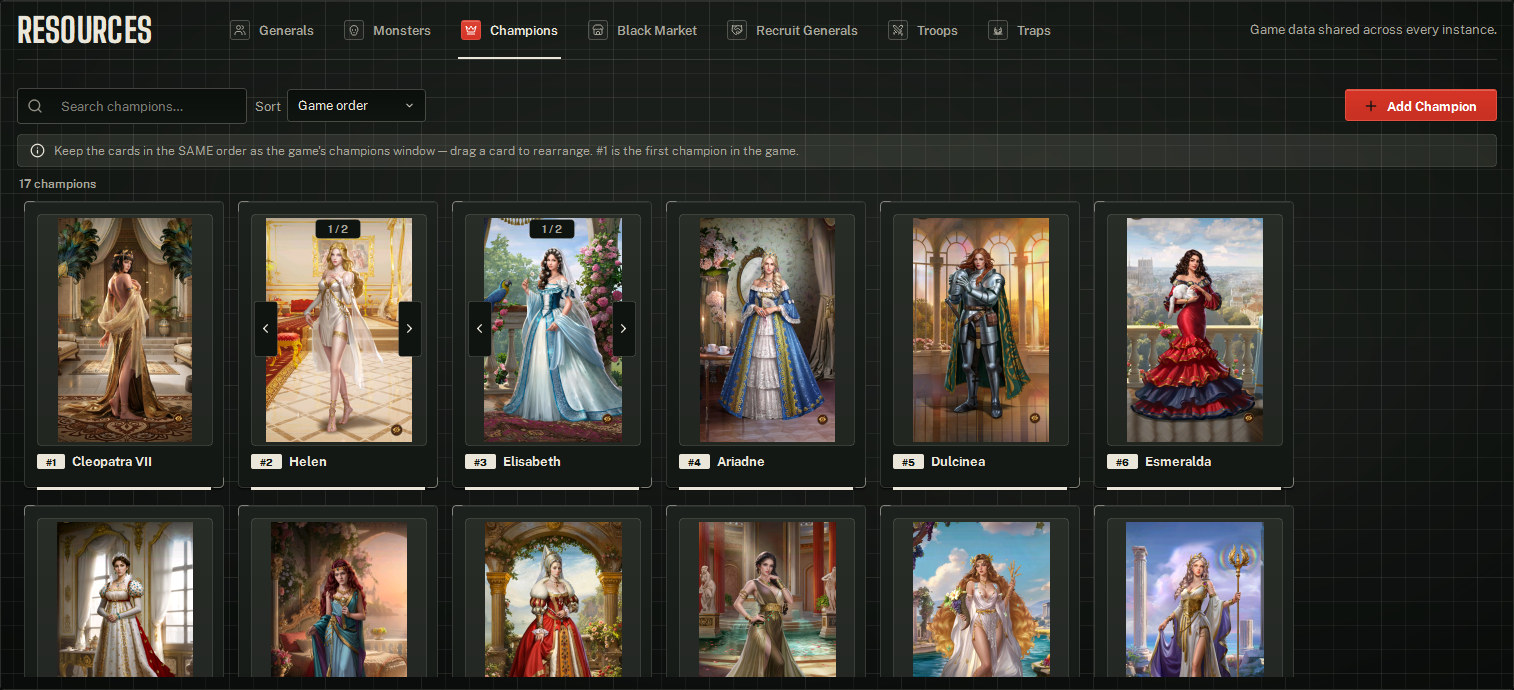Viewport: 1514px width, 690px height.
Task: Focus the Search champions field
Action: pyautogui.click(x=132, y=106)
